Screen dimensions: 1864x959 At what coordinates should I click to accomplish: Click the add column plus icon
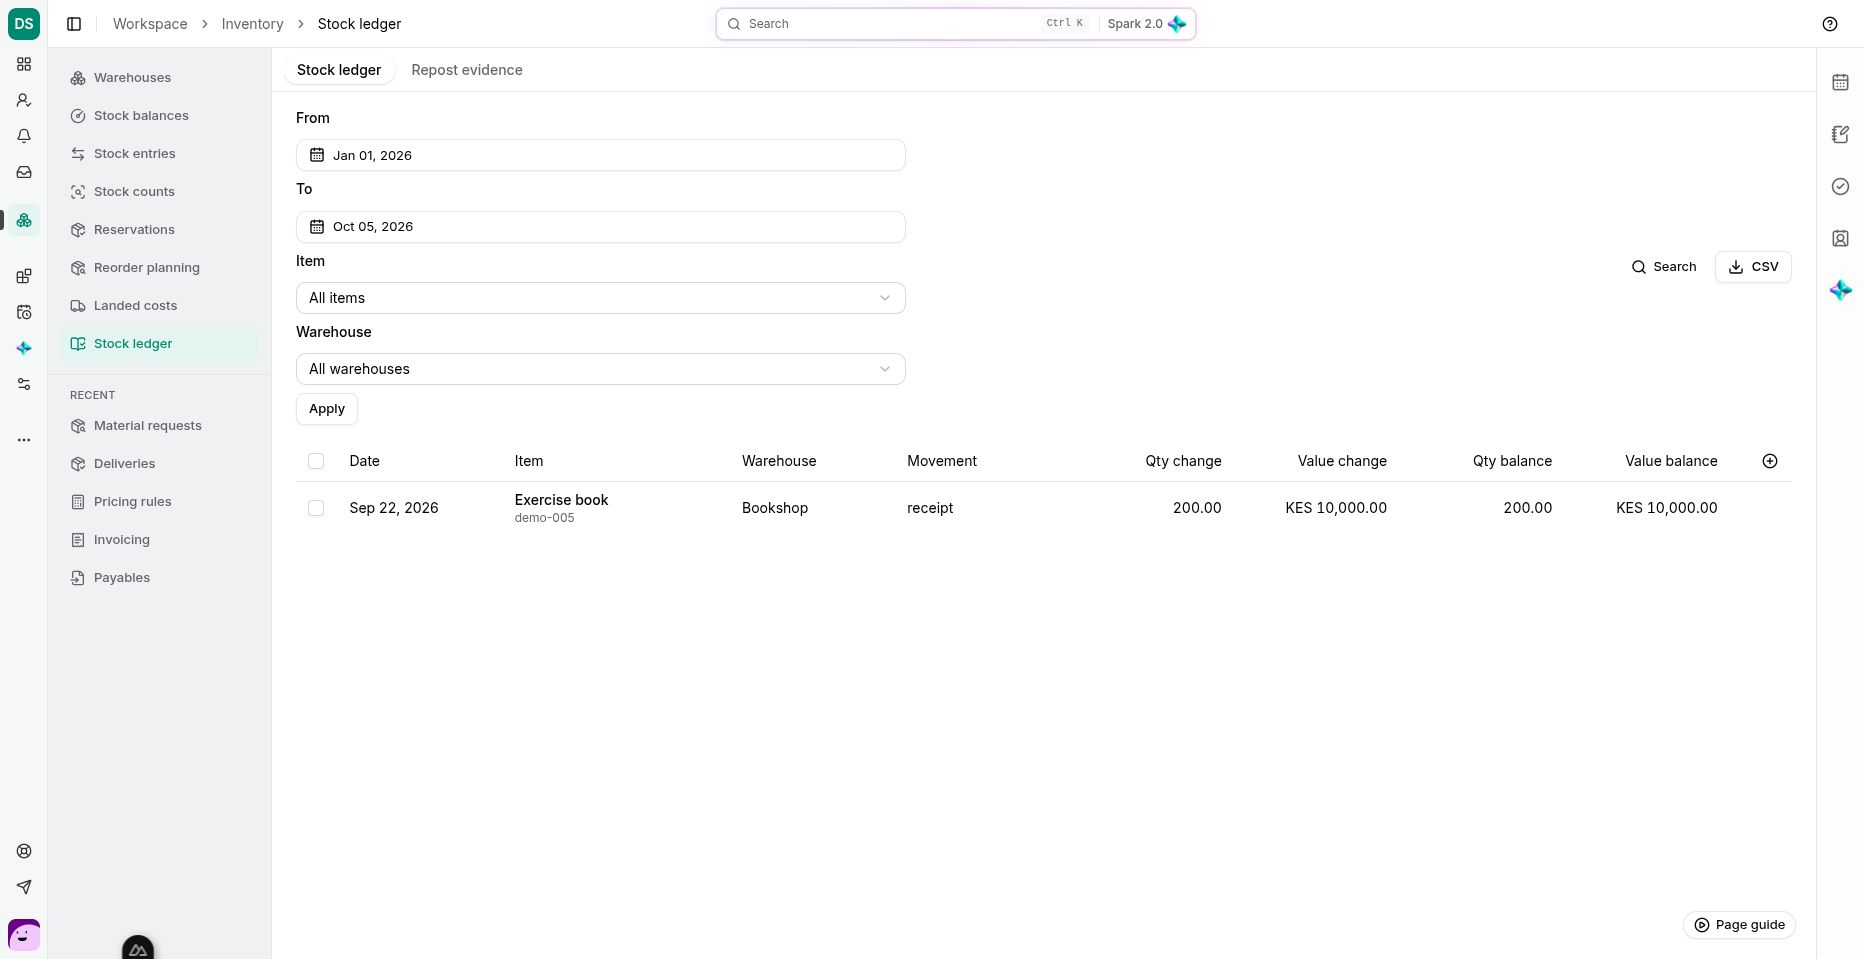click(1770, 461)
